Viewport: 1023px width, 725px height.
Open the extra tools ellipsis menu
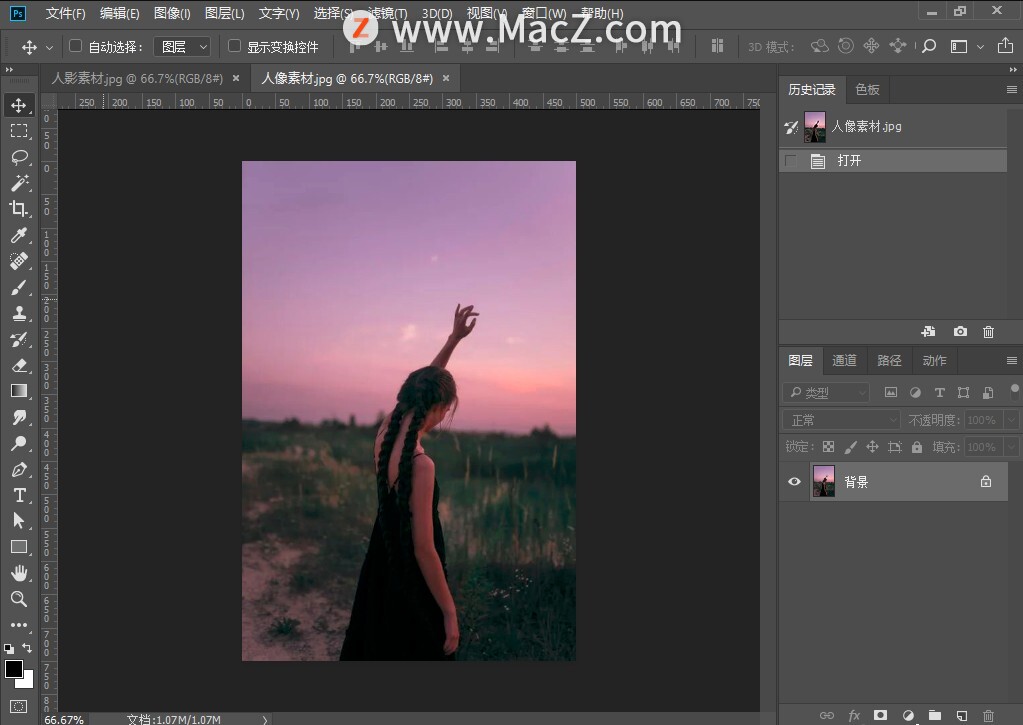[x=19, y=625]
